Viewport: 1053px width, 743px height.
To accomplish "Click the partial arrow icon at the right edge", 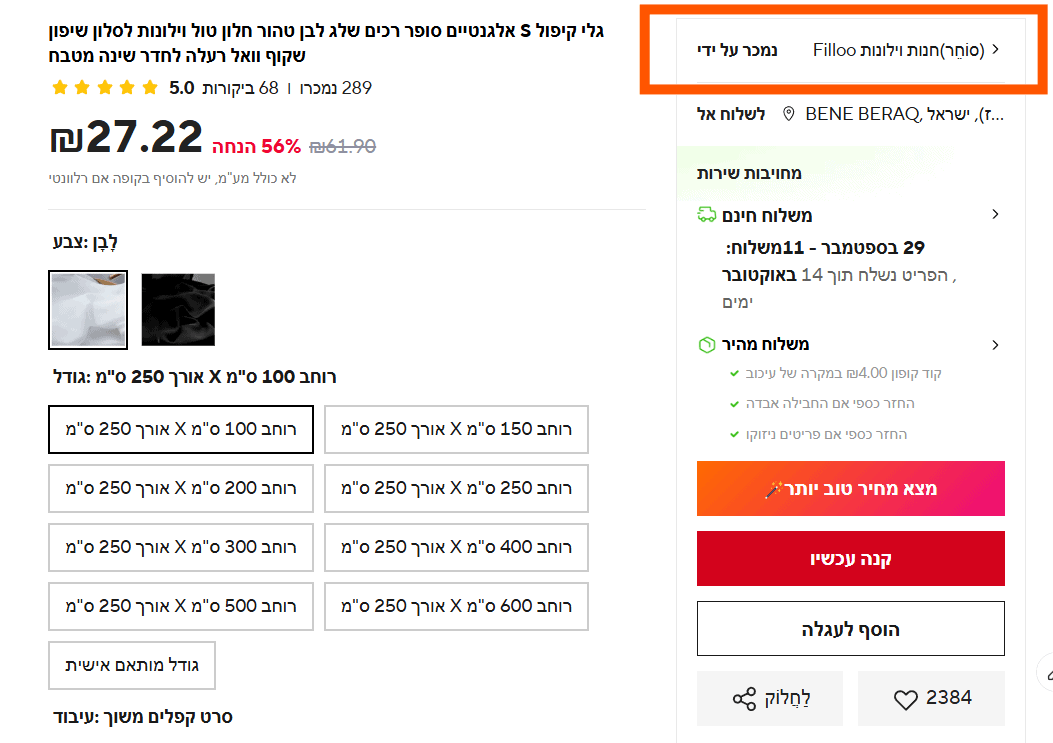I will tap(1045, 672).
